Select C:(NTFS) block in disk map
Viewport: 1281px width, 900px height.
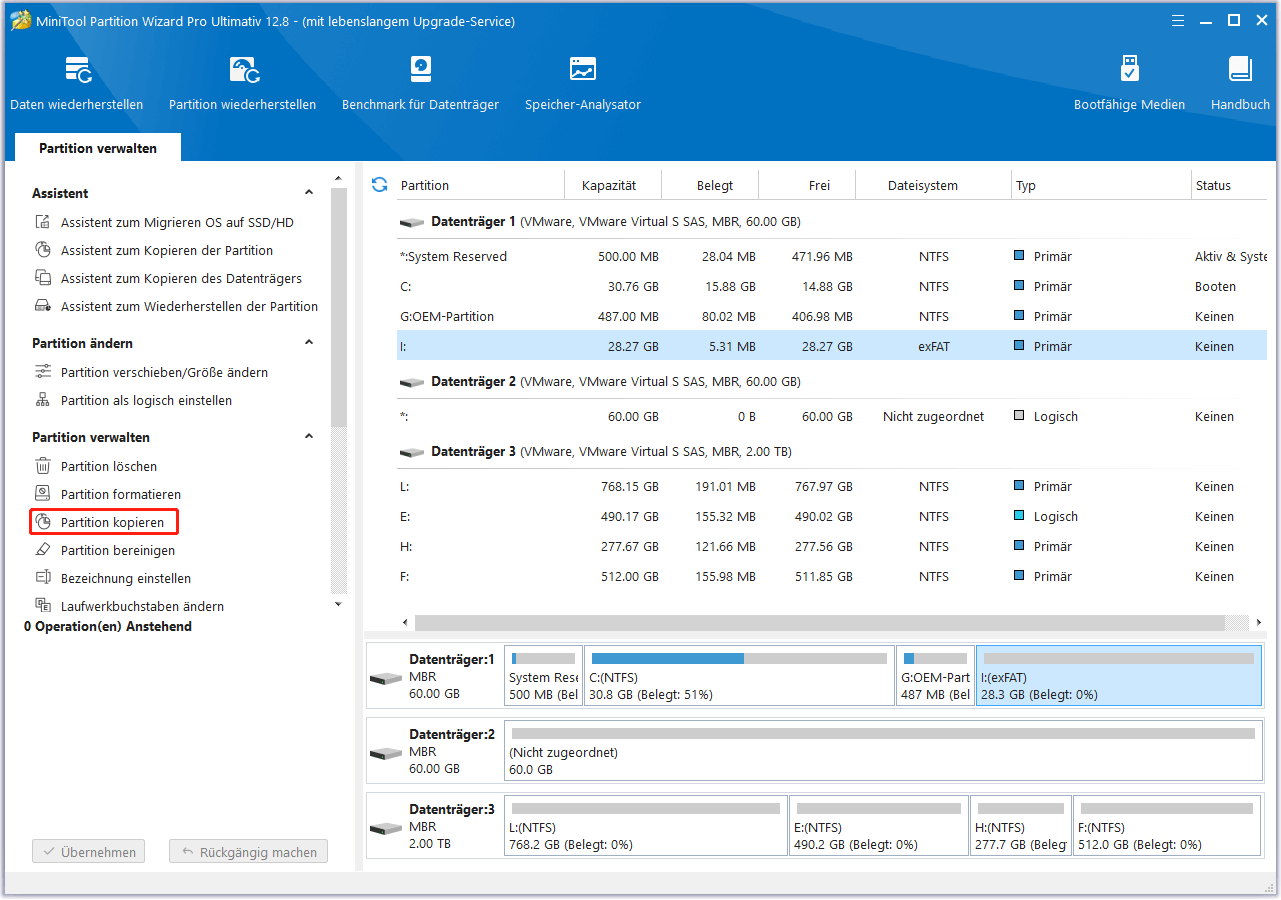pos(739,676)
